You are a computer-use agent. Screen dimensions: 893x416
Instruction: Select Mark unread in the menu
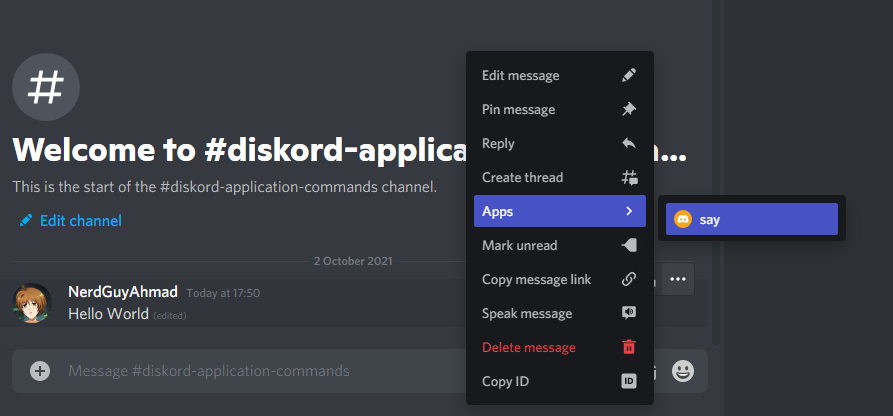tap(560, 246)
